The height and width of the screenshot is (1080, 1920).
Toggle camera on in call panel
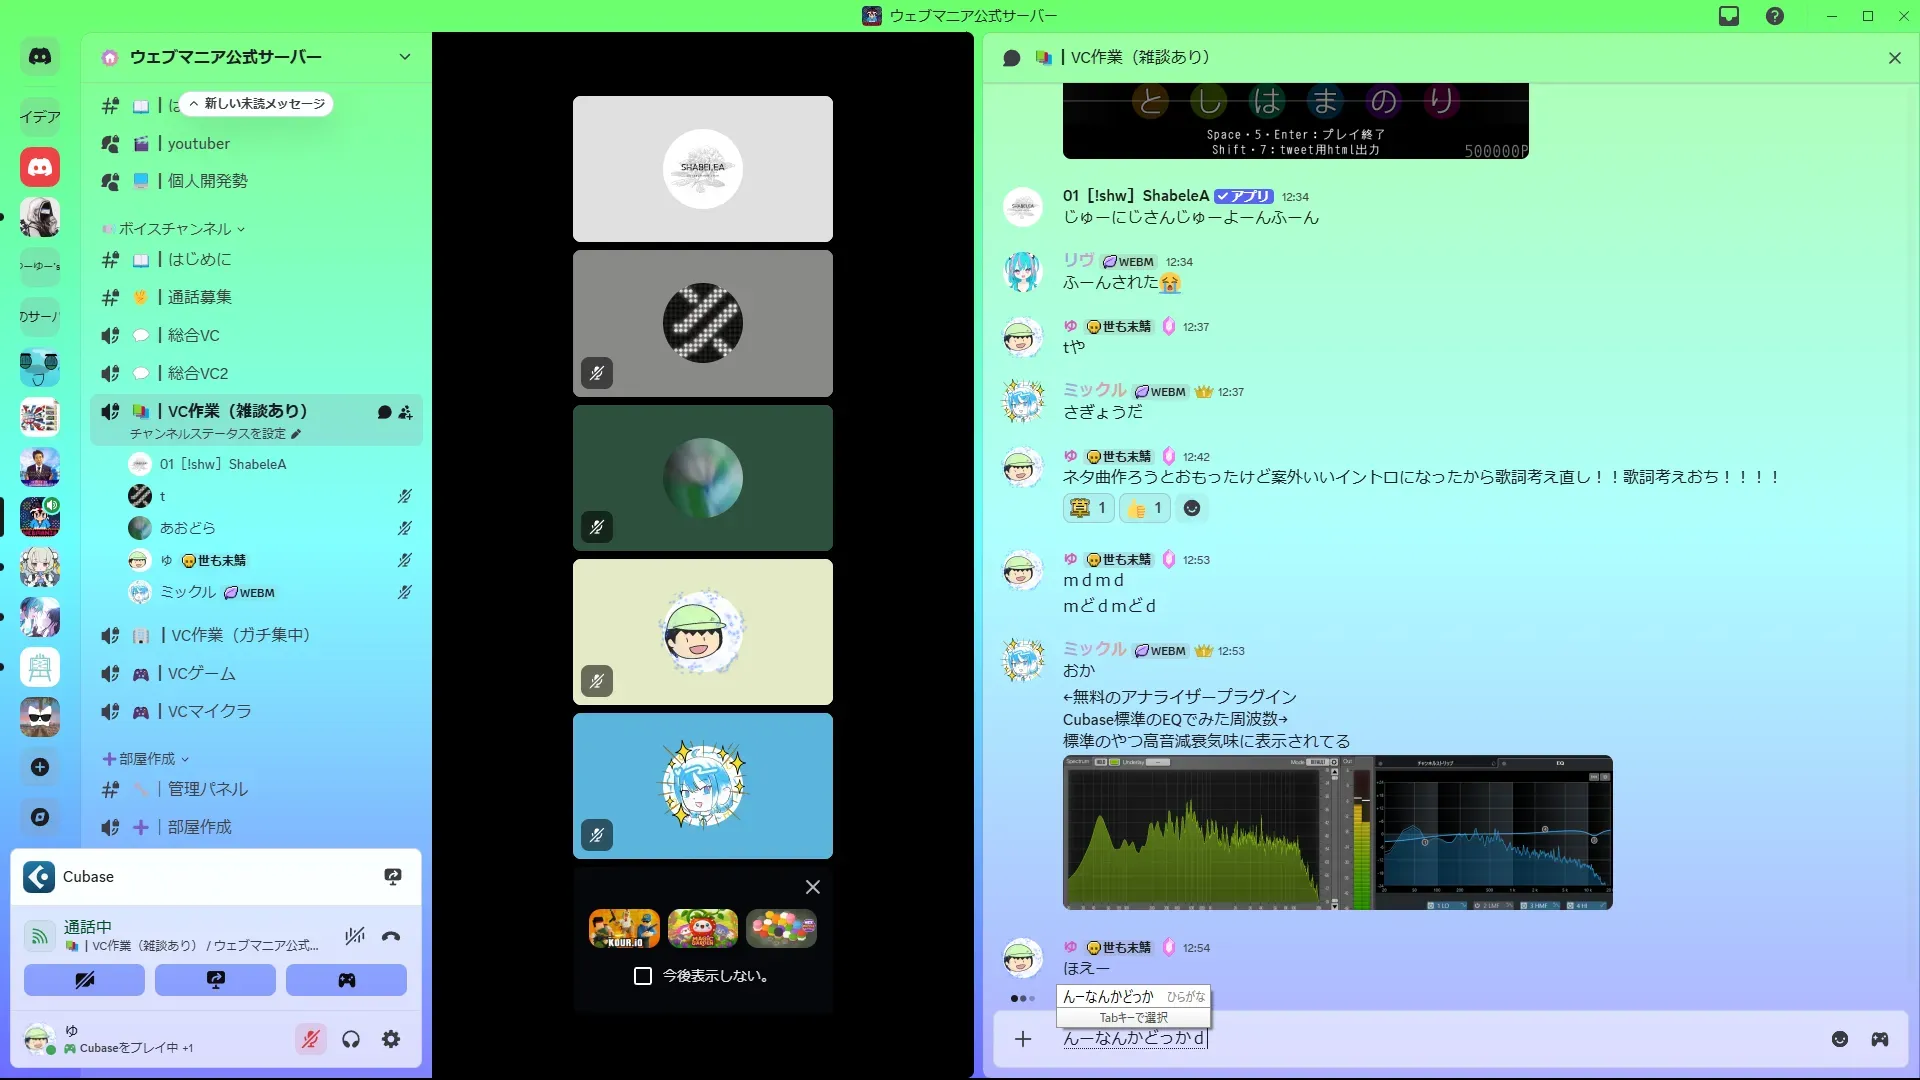point(84,980)
